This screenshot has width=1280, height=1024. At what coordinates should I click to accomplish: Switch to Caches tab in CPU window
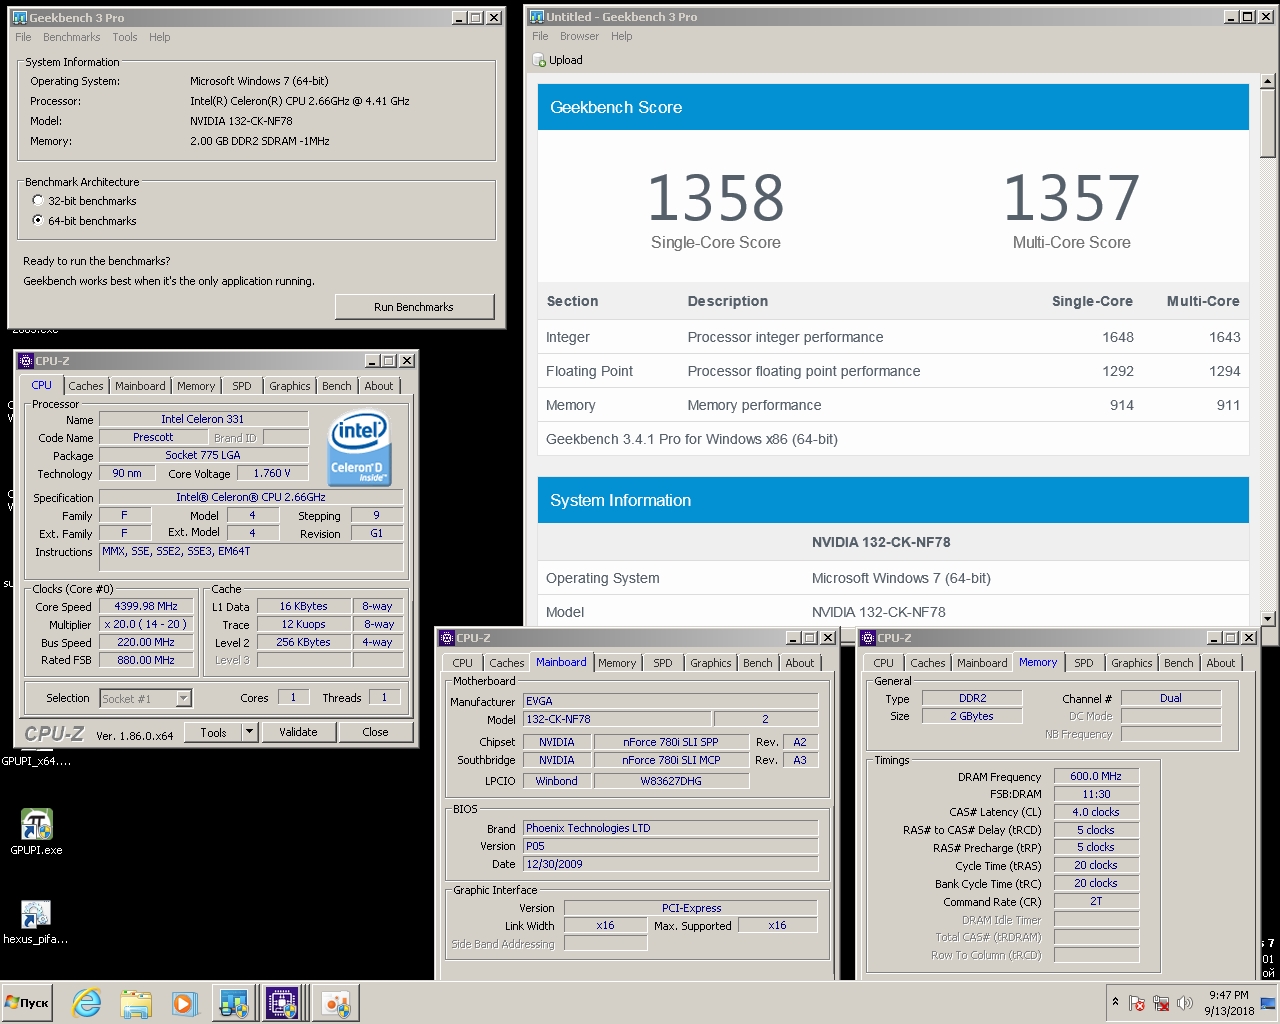point(86,386)
